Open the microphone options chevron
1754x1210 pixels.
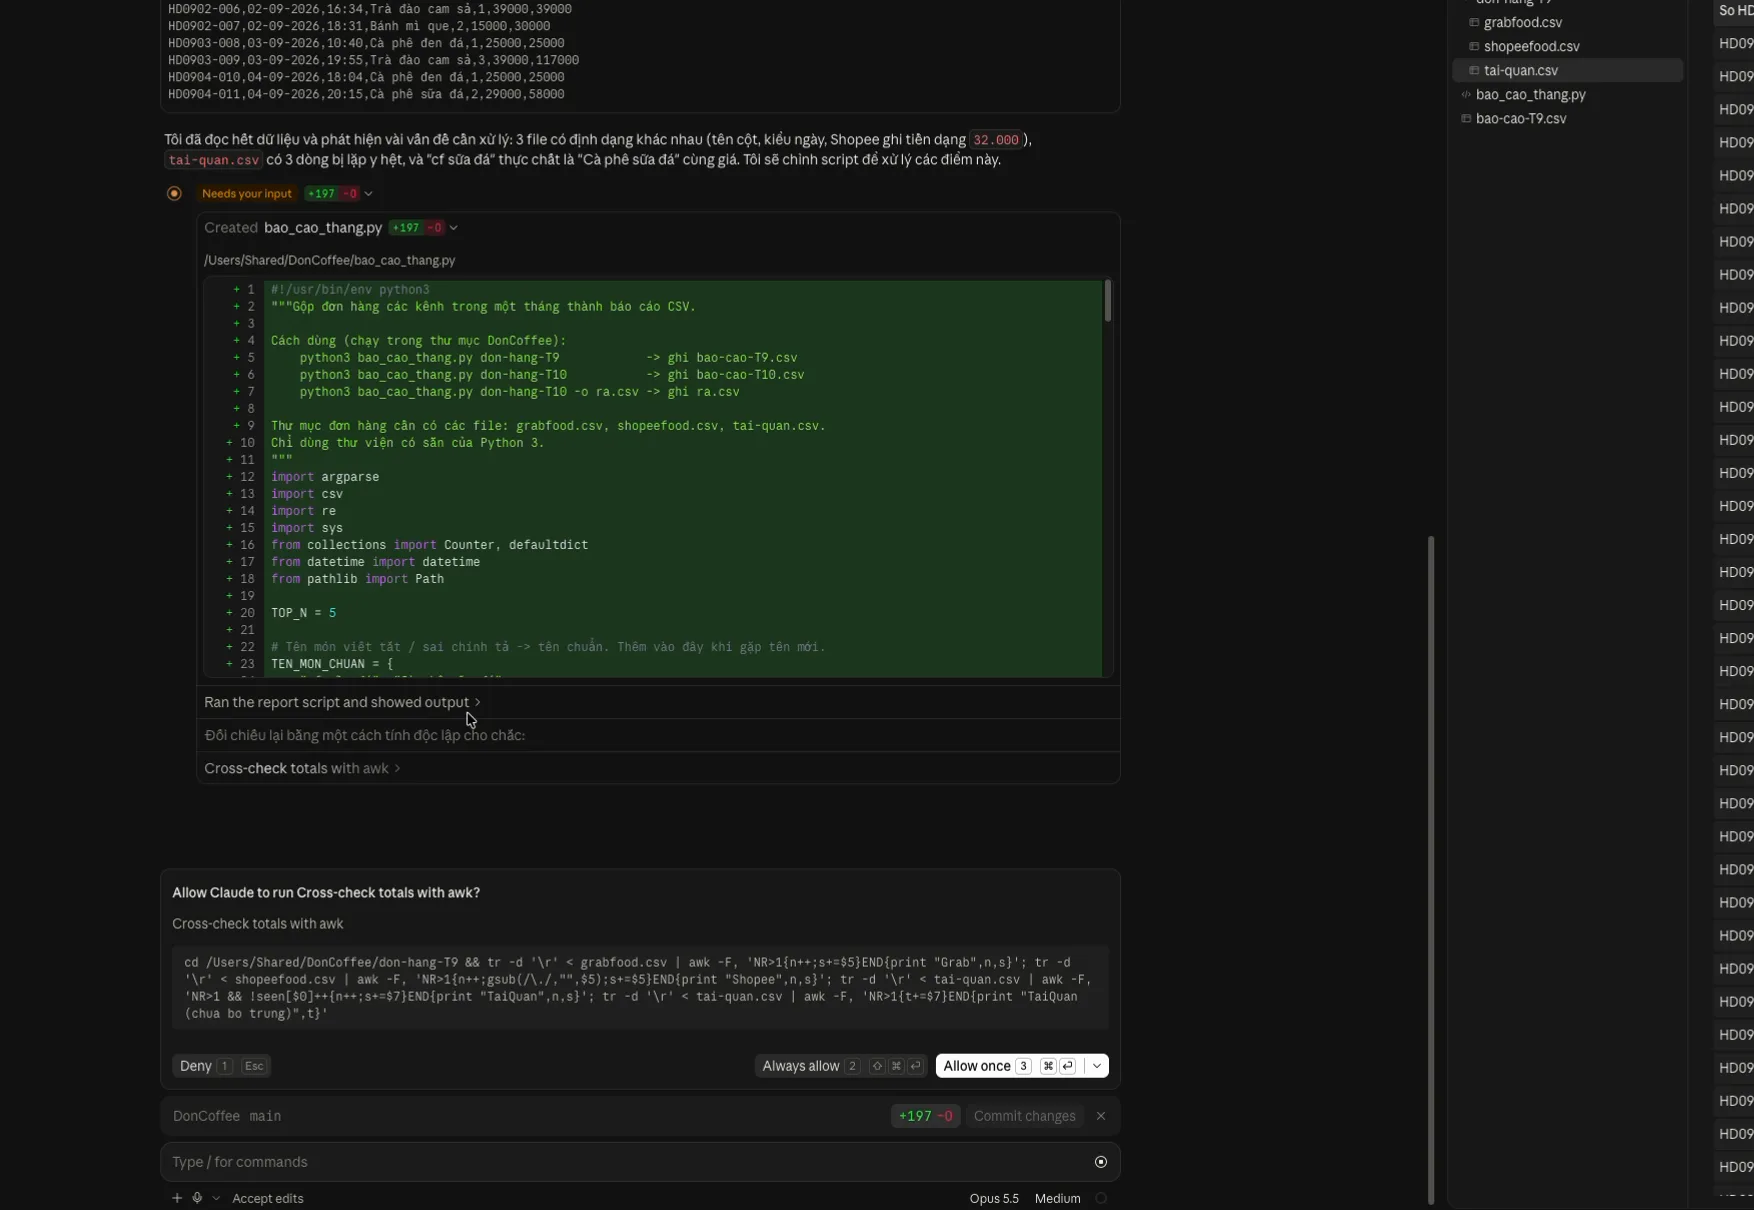[216, 1198]
